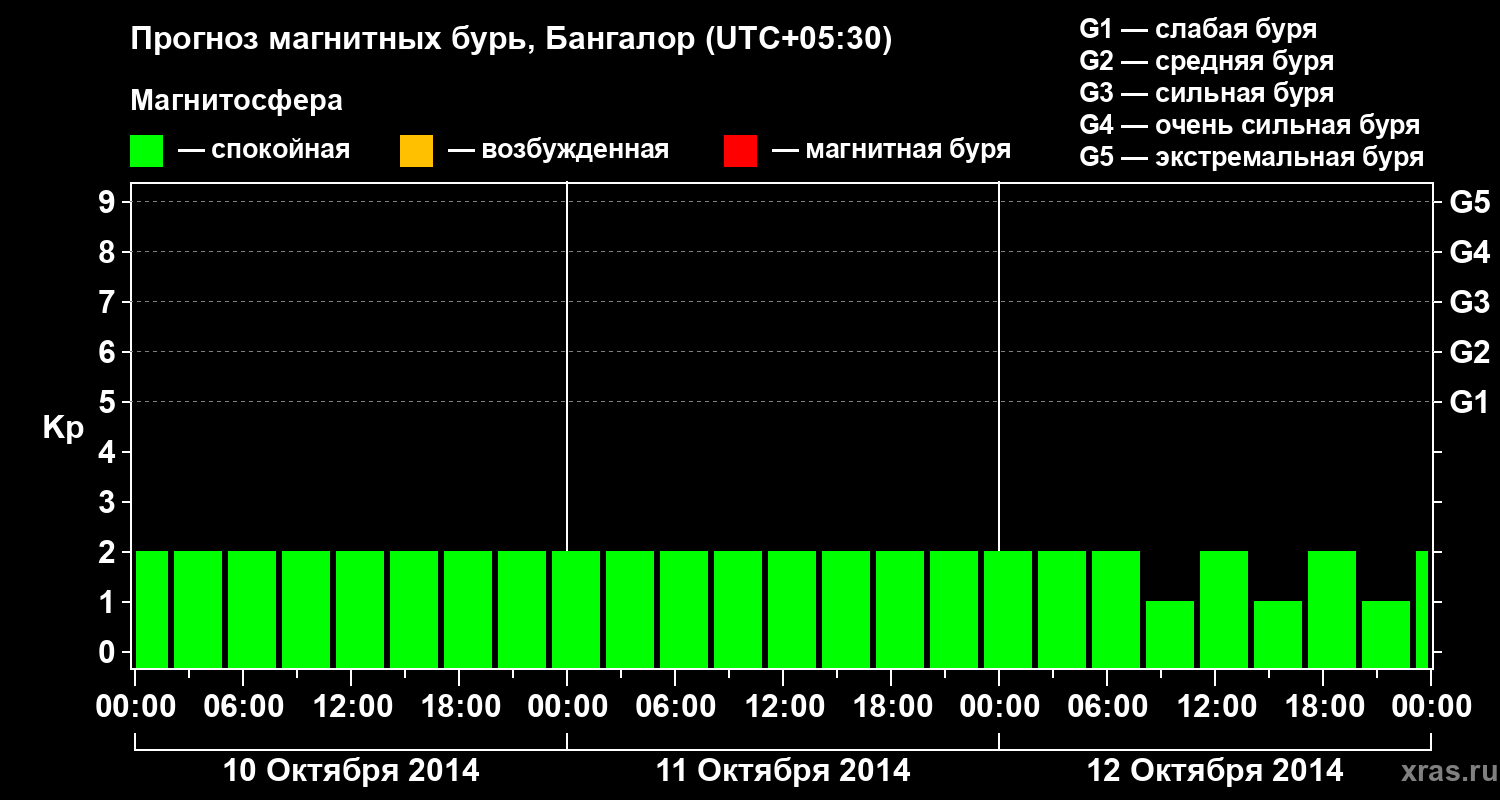Click the '10 Октября 2014' date label
Screen dimensions: 1500x800
point(351,771)
